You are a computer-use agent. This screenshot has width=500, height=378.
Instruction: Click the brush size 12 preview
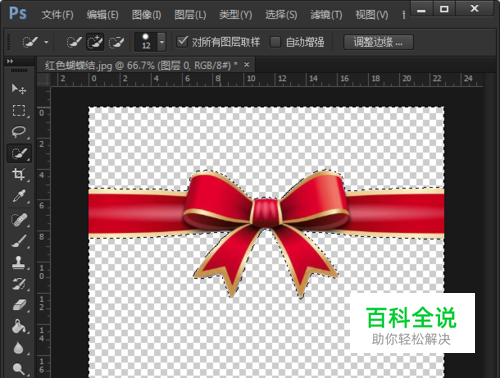point(146,42)
